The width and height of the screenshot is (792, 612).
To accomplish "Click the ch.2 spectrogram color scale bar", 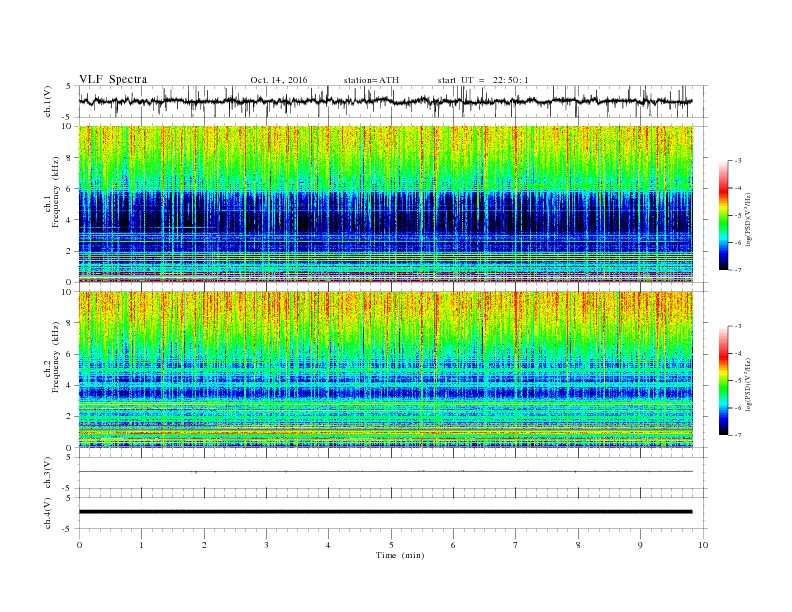I will click(723, 380).
